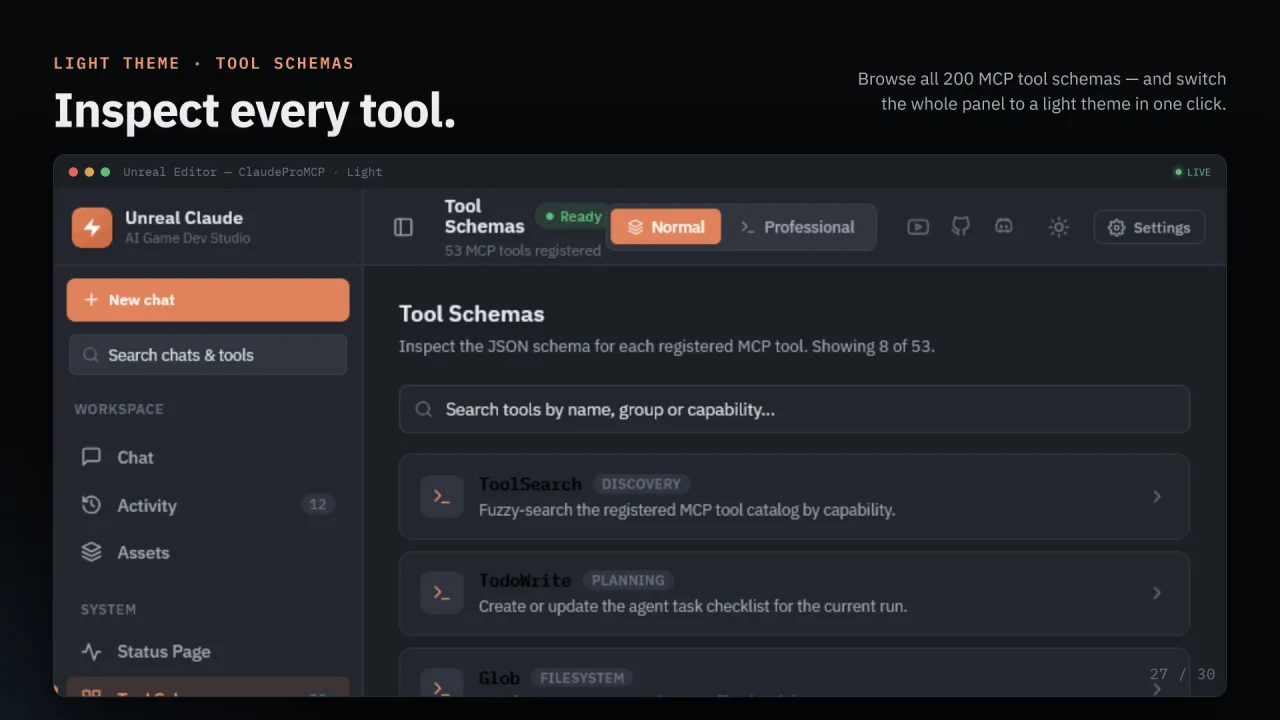
Task: Open the GitHub icon link
Action: point(961,227)
